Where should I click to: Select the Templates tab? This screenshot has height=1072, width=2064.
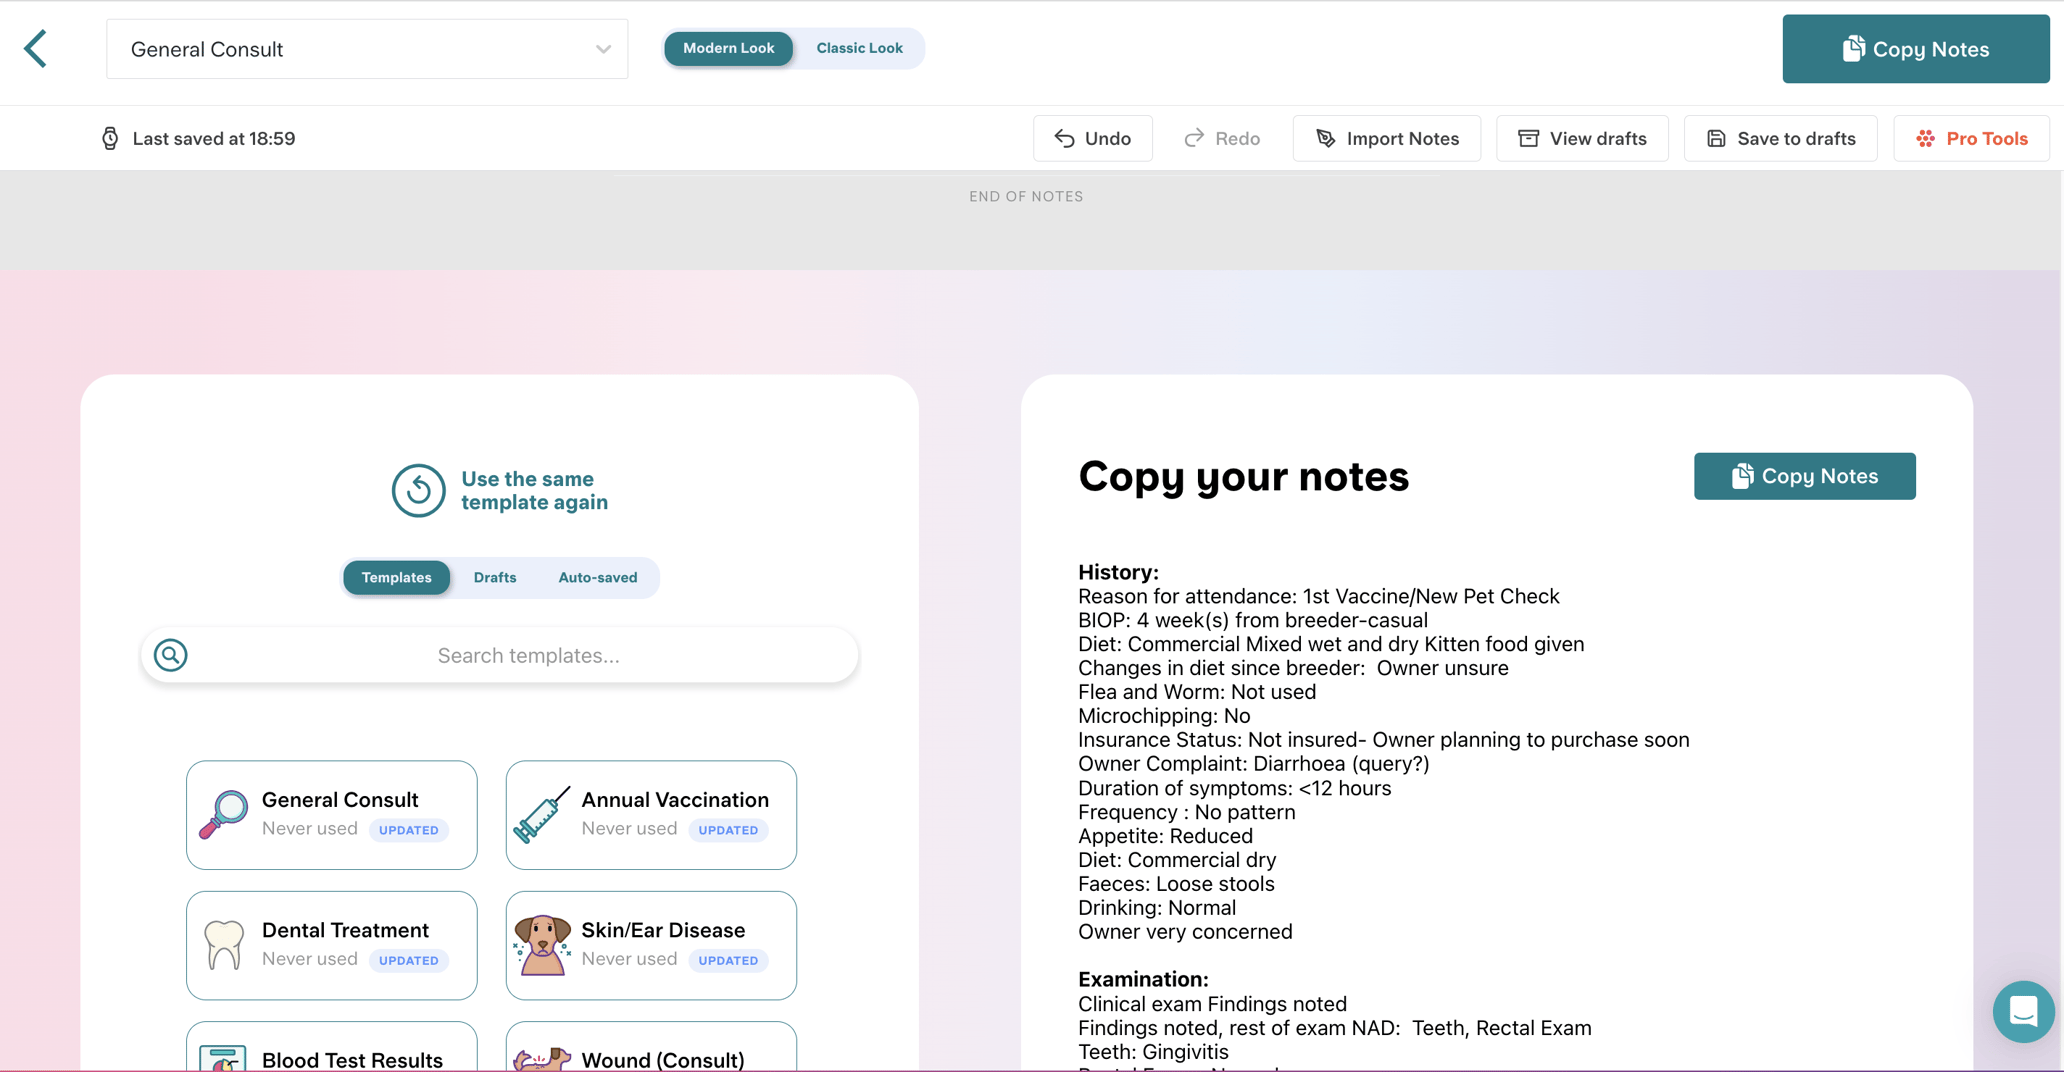(x=396, y=577)
